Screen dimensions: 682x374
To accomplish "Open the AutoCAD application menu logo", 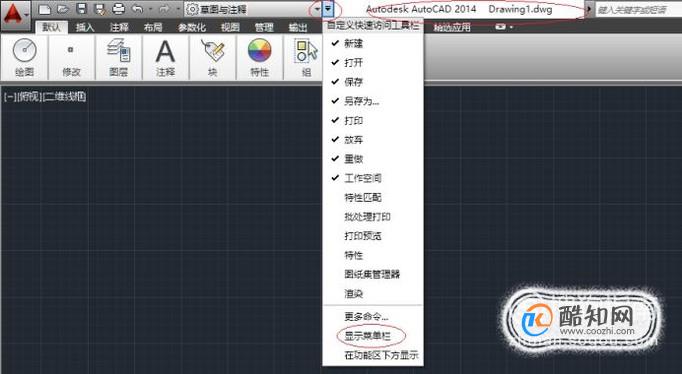I will pyautogui.click(x=15, y=14).
